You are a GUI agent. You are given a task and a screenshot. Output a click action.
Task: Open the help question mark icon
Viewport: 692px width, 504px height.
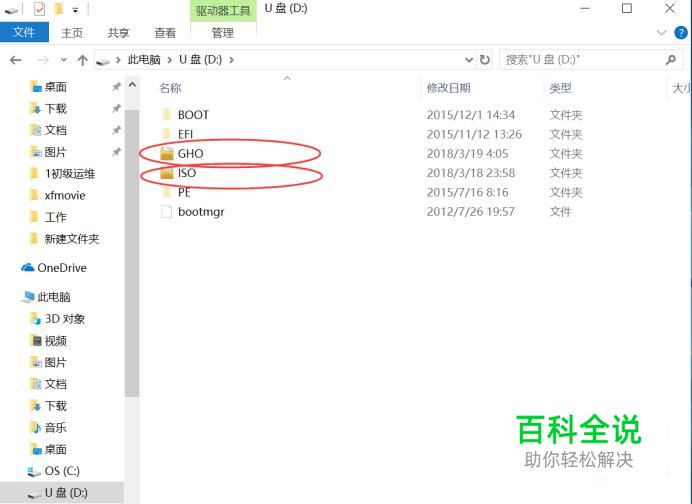681,33
